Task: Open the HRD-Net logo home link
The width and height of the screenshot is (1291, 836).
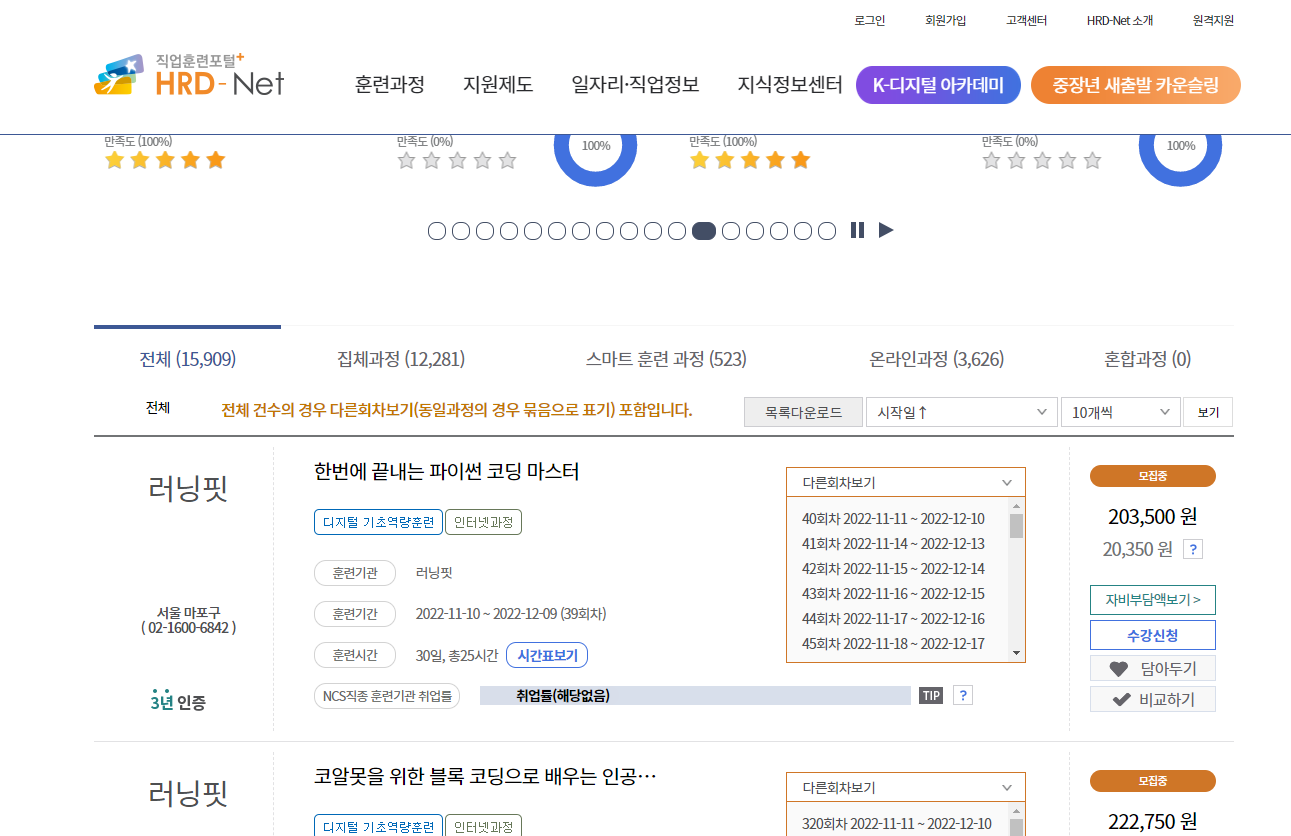Action: tap(190, 75)
